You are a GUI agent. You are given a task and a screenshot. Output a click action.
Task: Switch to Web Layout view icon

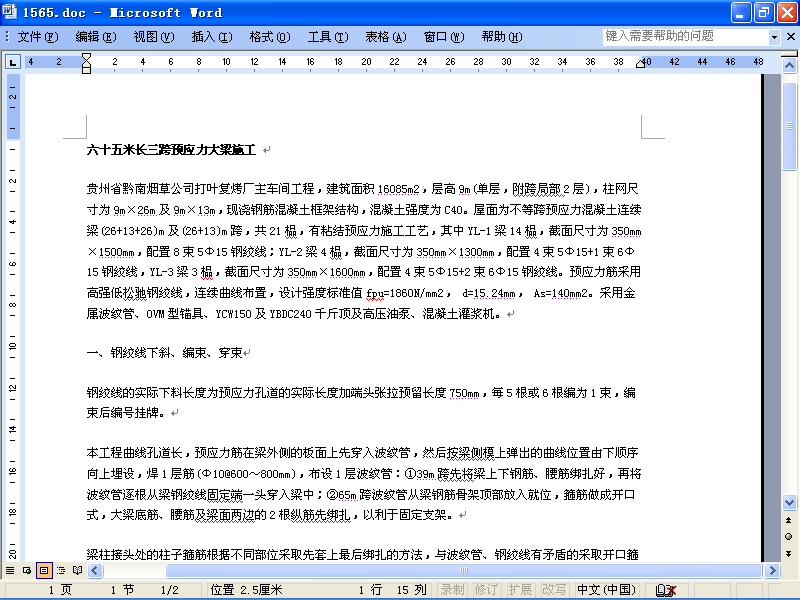(27, 570)
